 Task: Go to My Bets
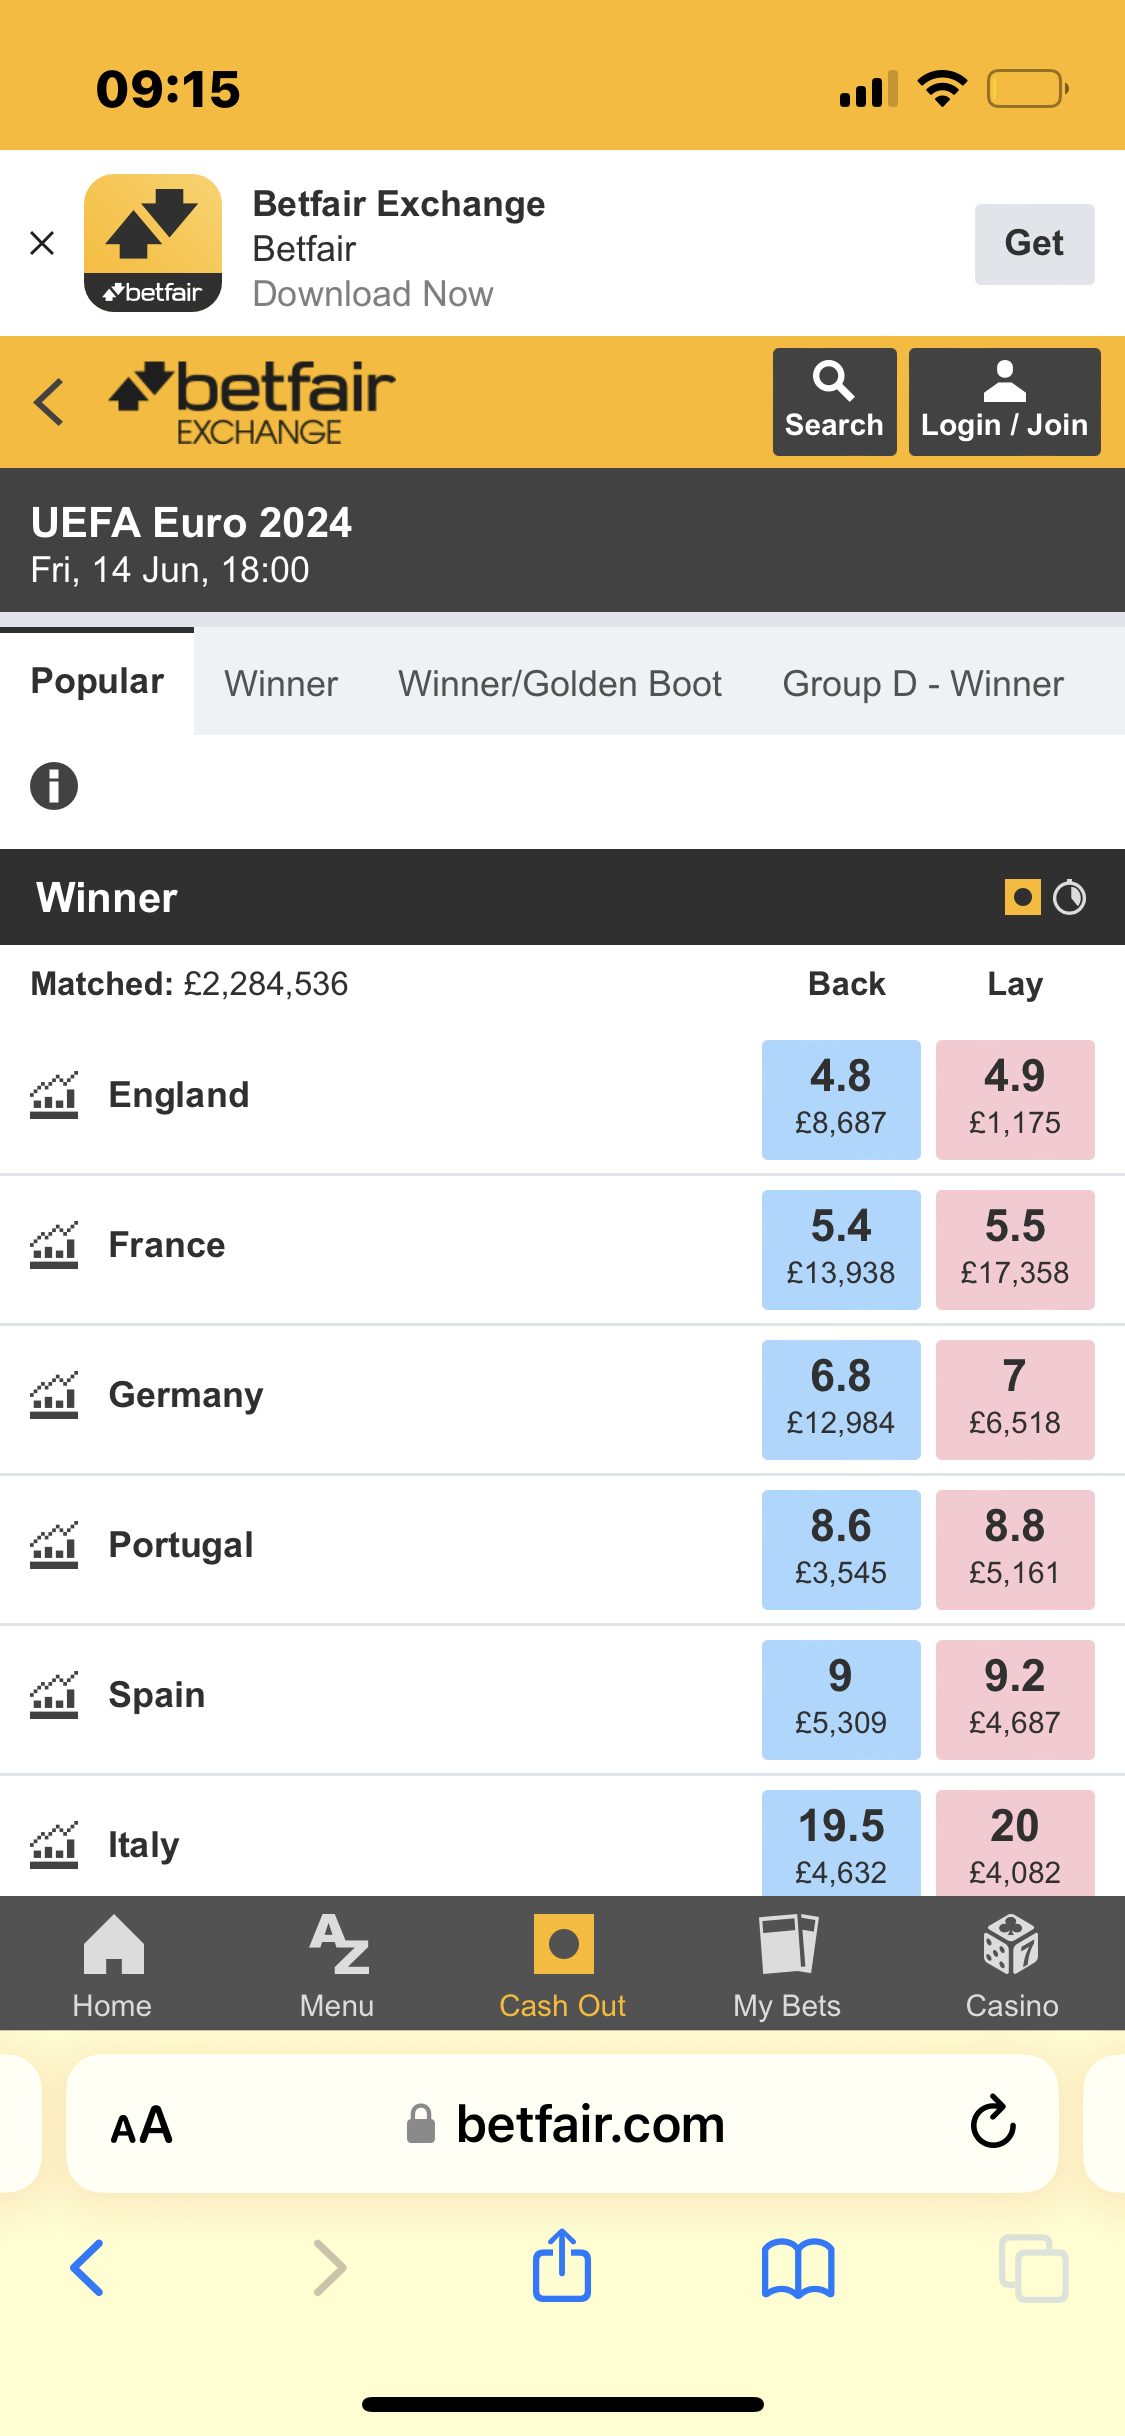(x=787, y=1965)
